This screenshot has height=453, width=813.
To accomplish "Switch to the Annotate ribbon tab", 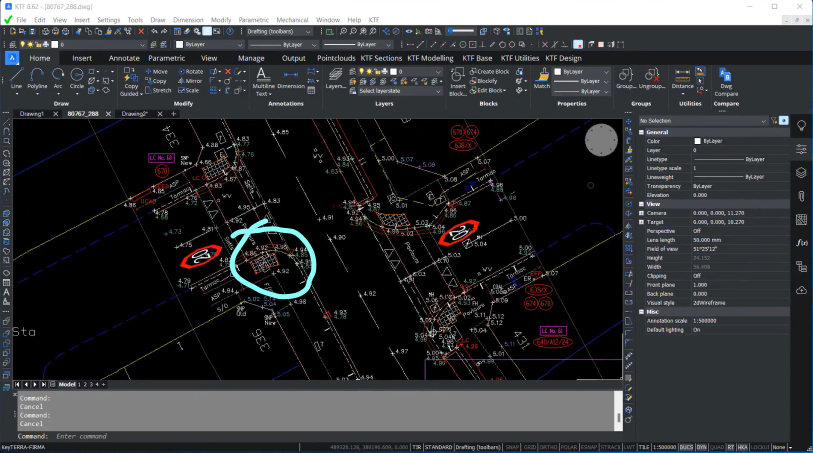I will 124,58.
